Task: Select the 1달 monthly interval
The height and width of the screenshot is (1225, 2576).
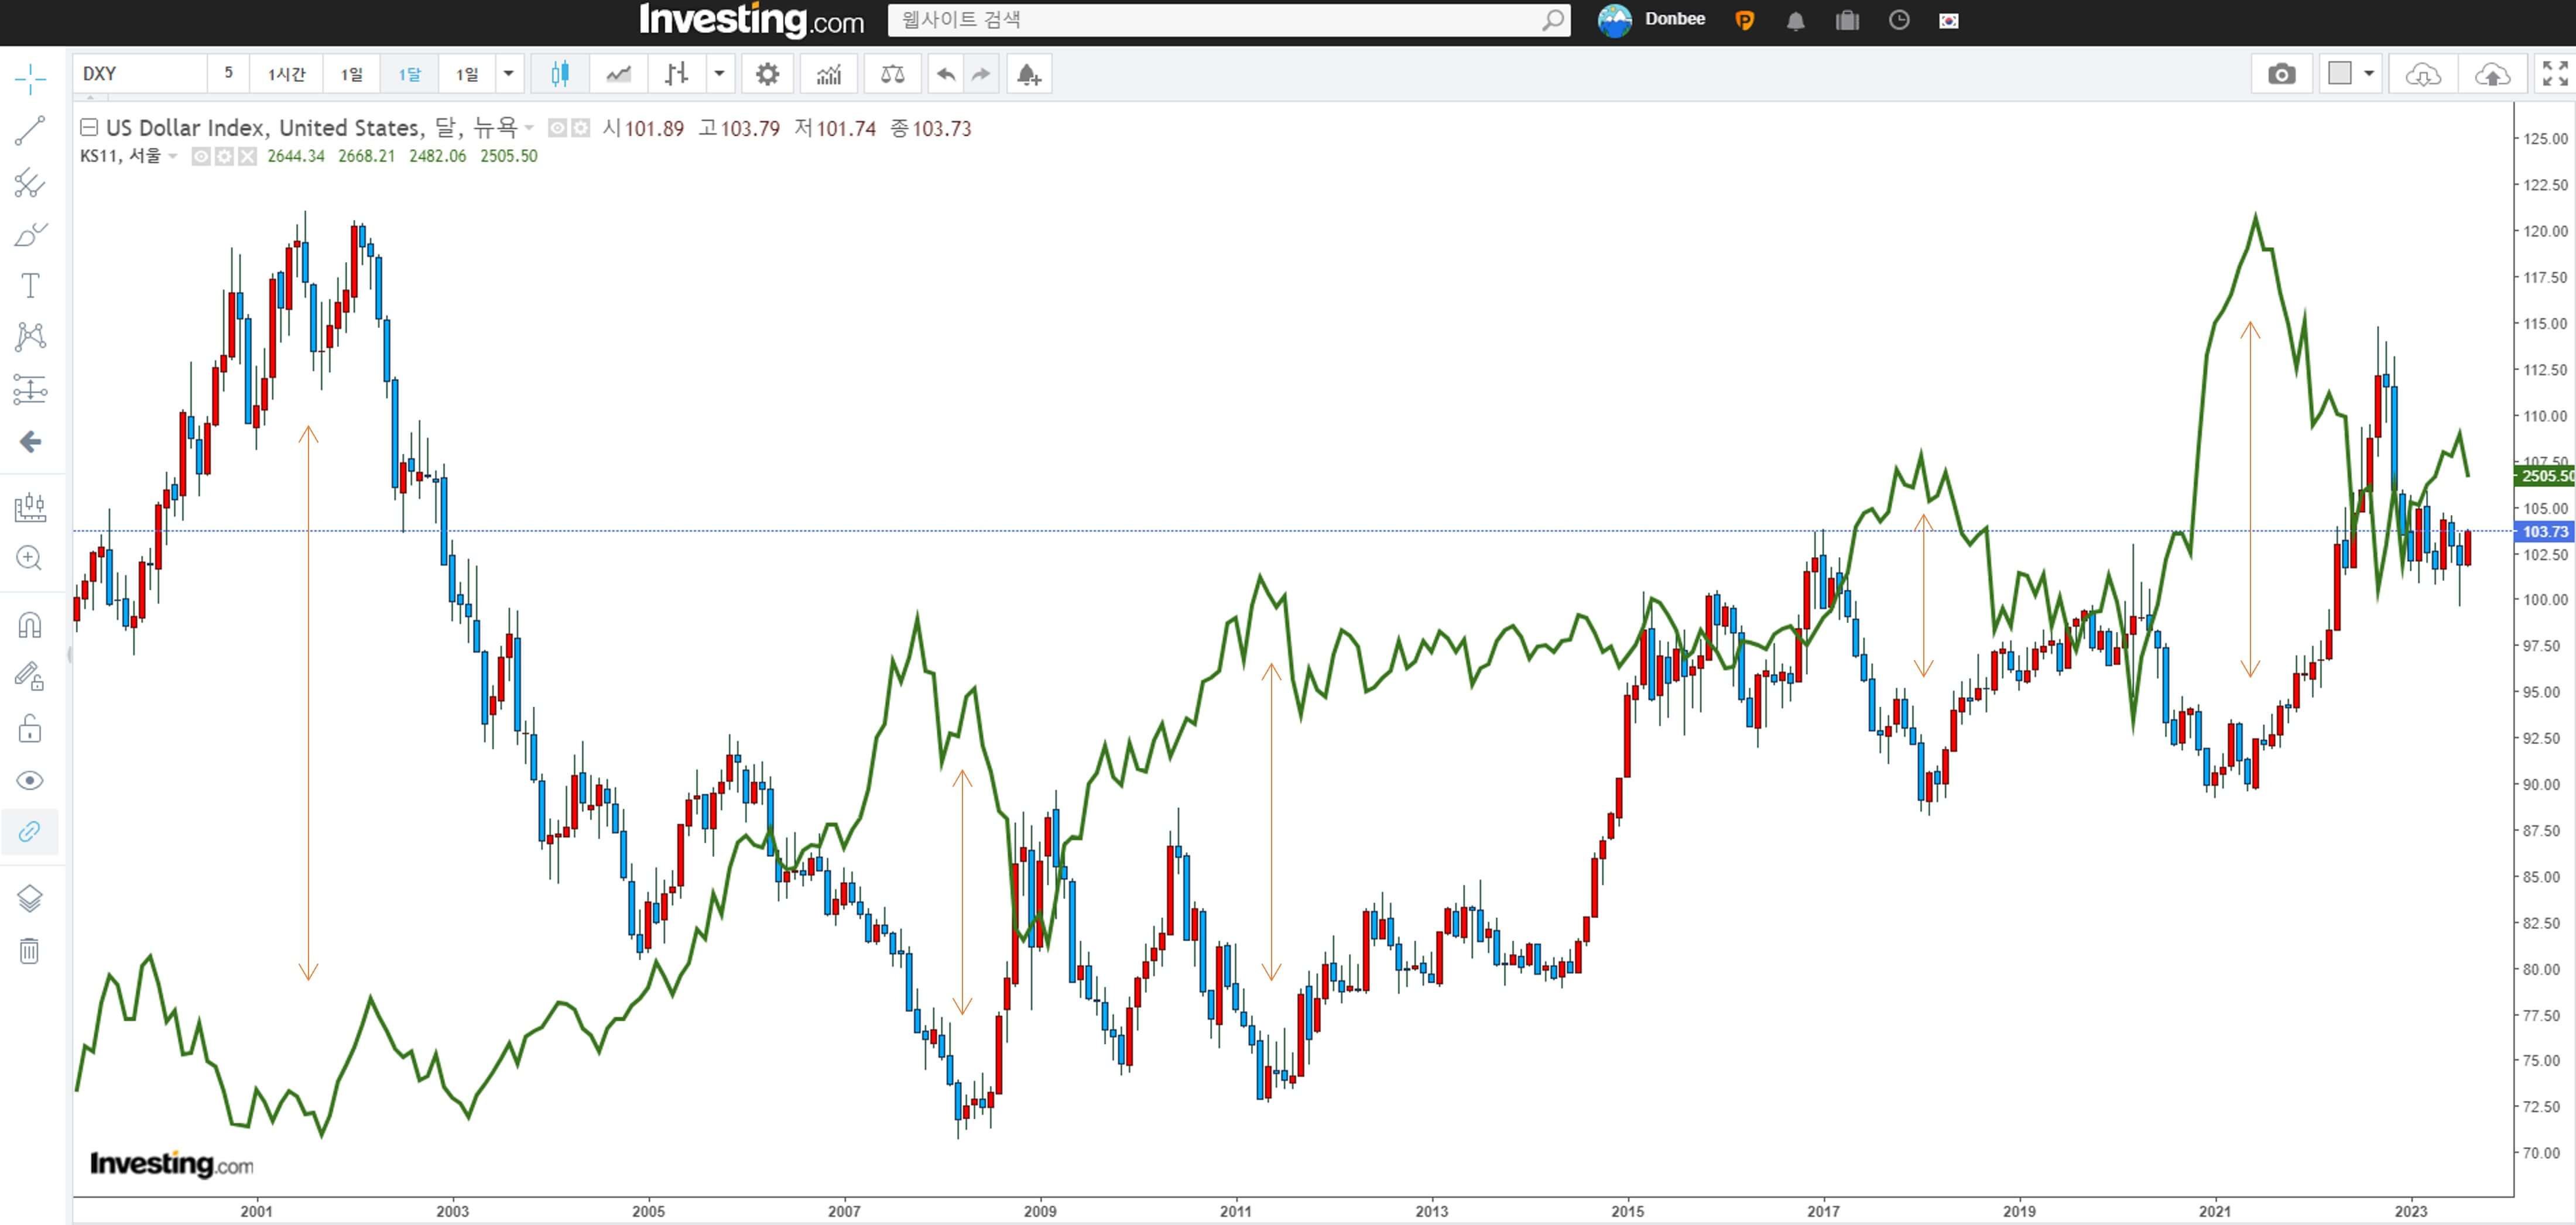Action: tap(409, 74)
